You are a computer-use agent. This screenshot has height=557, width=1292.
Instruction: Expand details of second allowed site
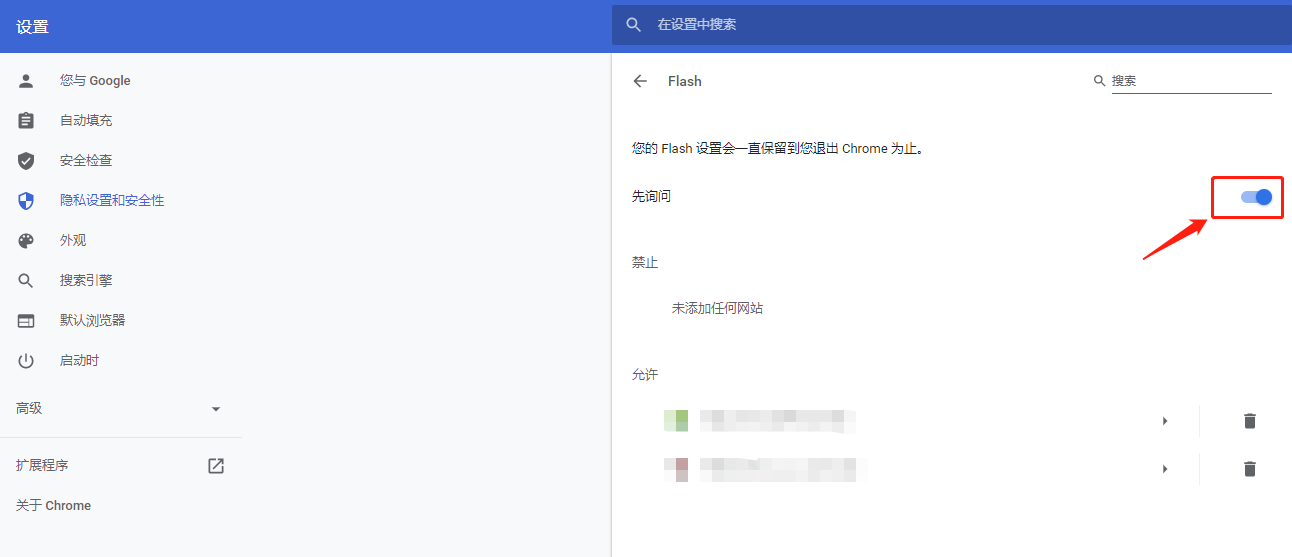(1165, 468)
